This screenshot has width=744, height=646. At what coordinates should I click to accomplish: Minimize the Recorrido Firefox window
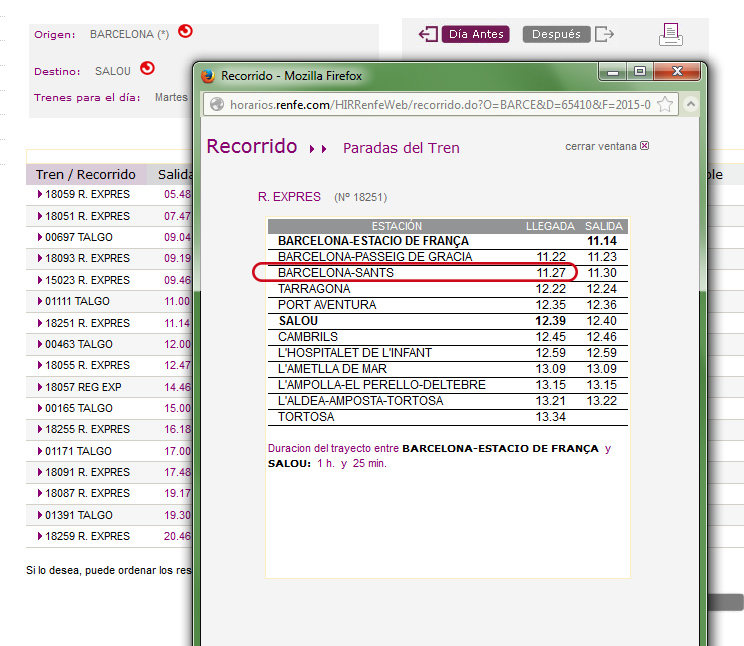point(613,72)
